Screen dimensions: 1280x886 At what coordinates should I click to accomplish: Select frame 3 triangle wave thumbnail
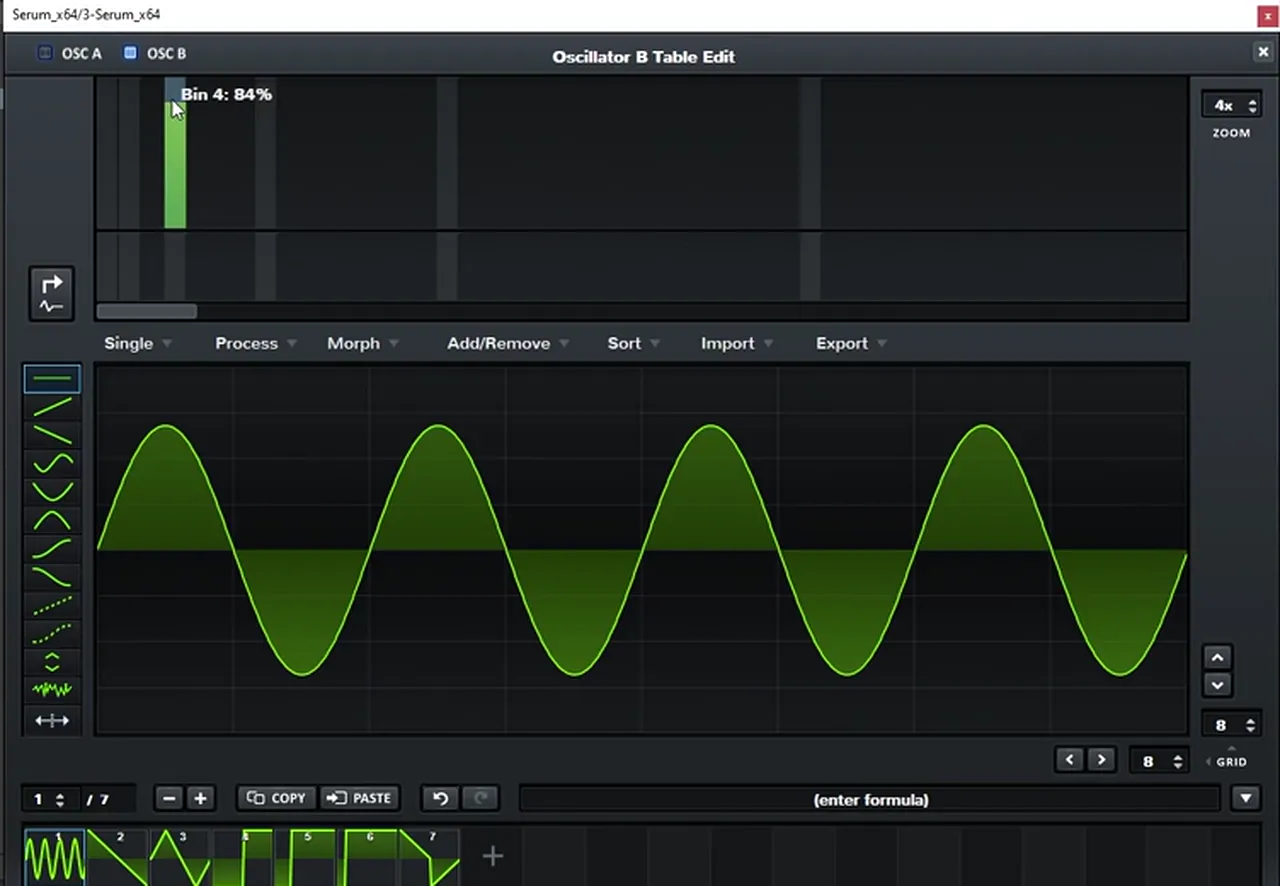coord(181,857)
